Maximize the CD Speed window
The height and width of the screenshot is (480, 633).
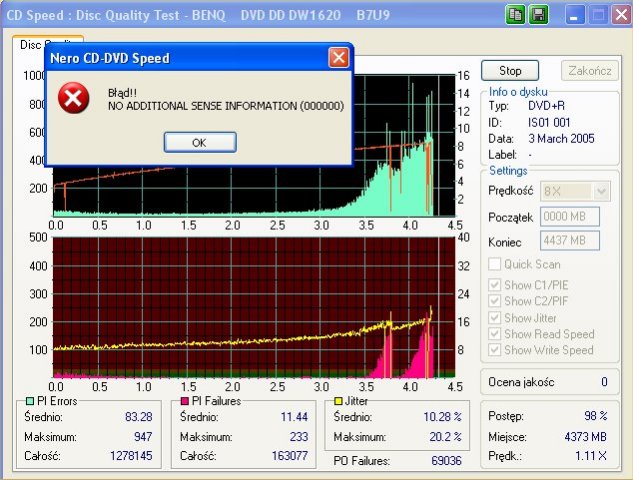coord(598,15)
